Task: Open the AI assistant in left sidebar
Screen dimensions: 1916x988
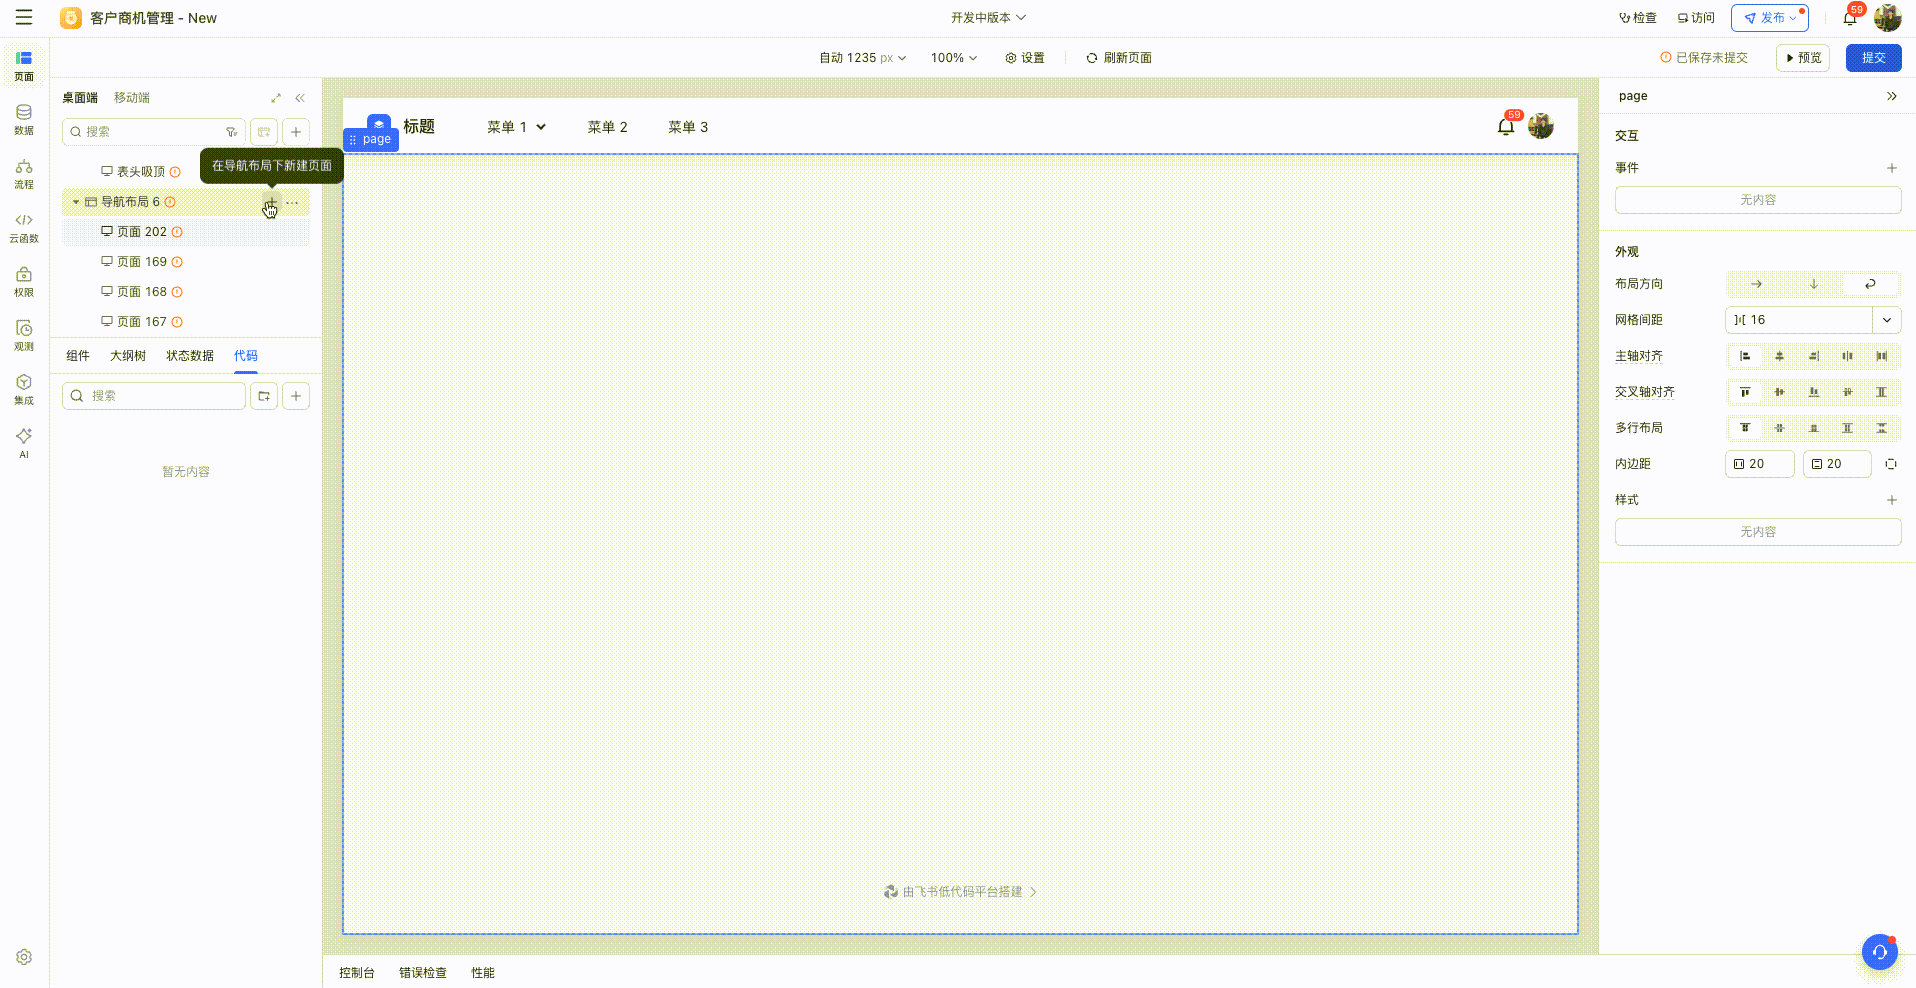Action: [x=24, y=442]
